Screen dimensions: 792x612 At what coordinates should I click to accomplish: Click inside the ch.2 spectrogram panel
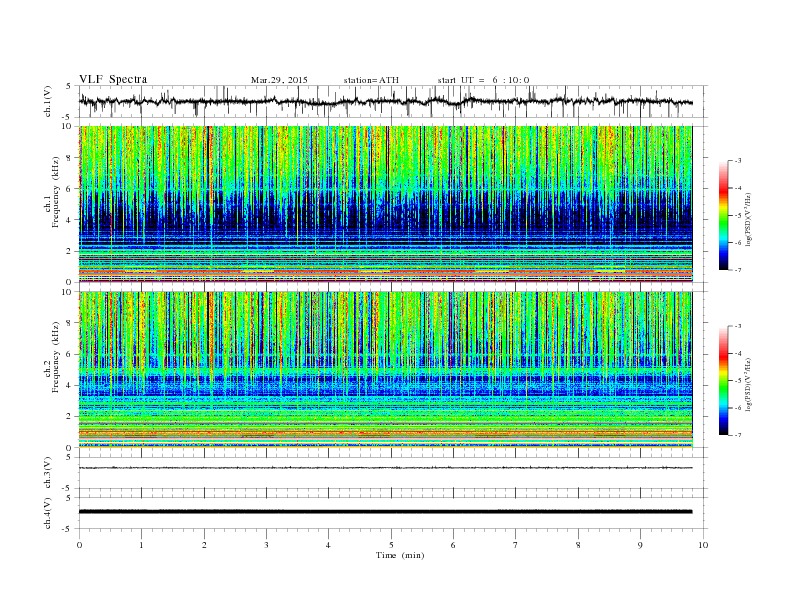click(x=386, y=370)
